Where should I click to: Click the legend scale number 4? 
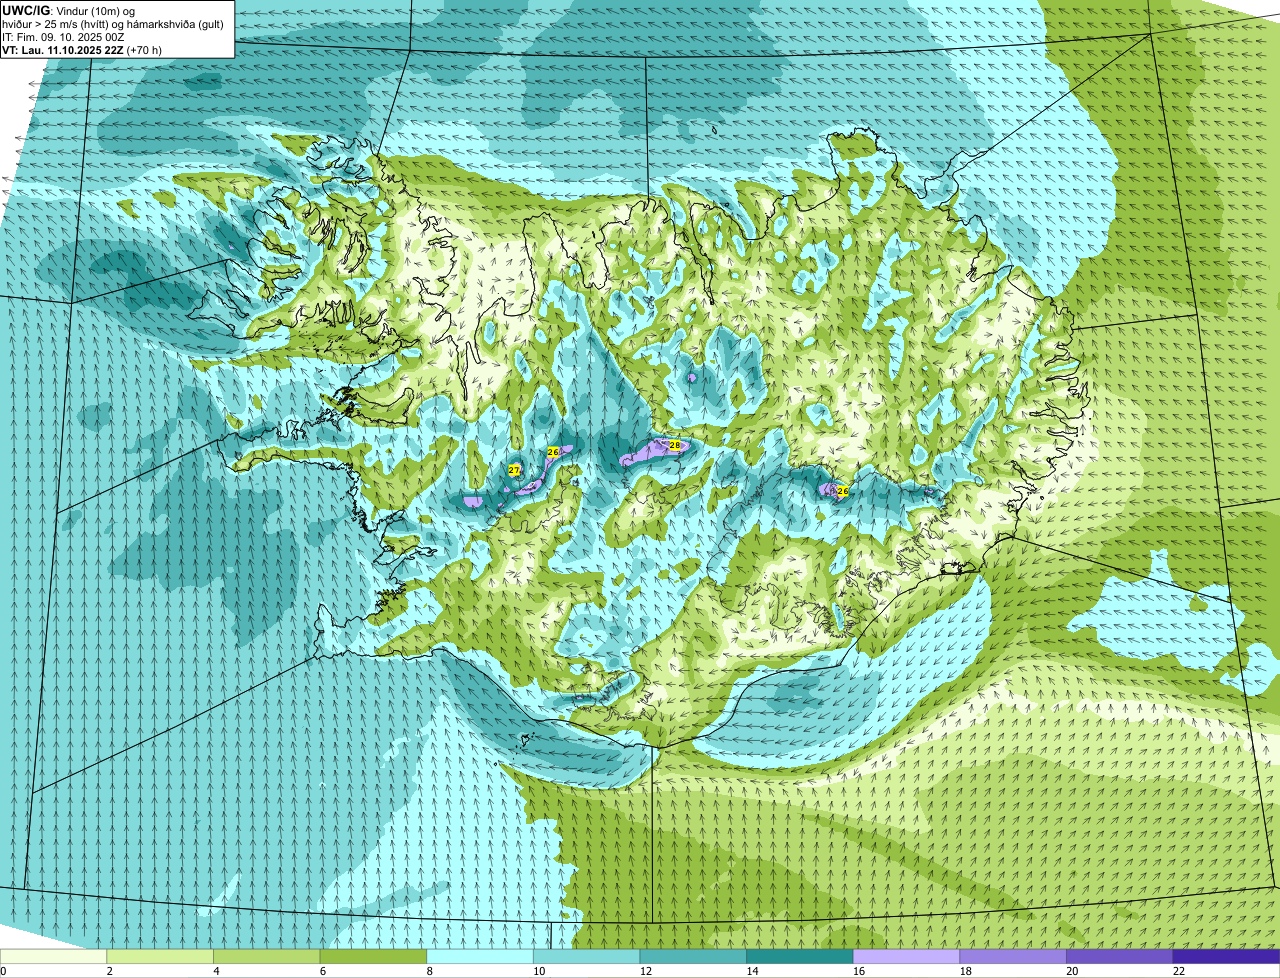tap(216, 971)
